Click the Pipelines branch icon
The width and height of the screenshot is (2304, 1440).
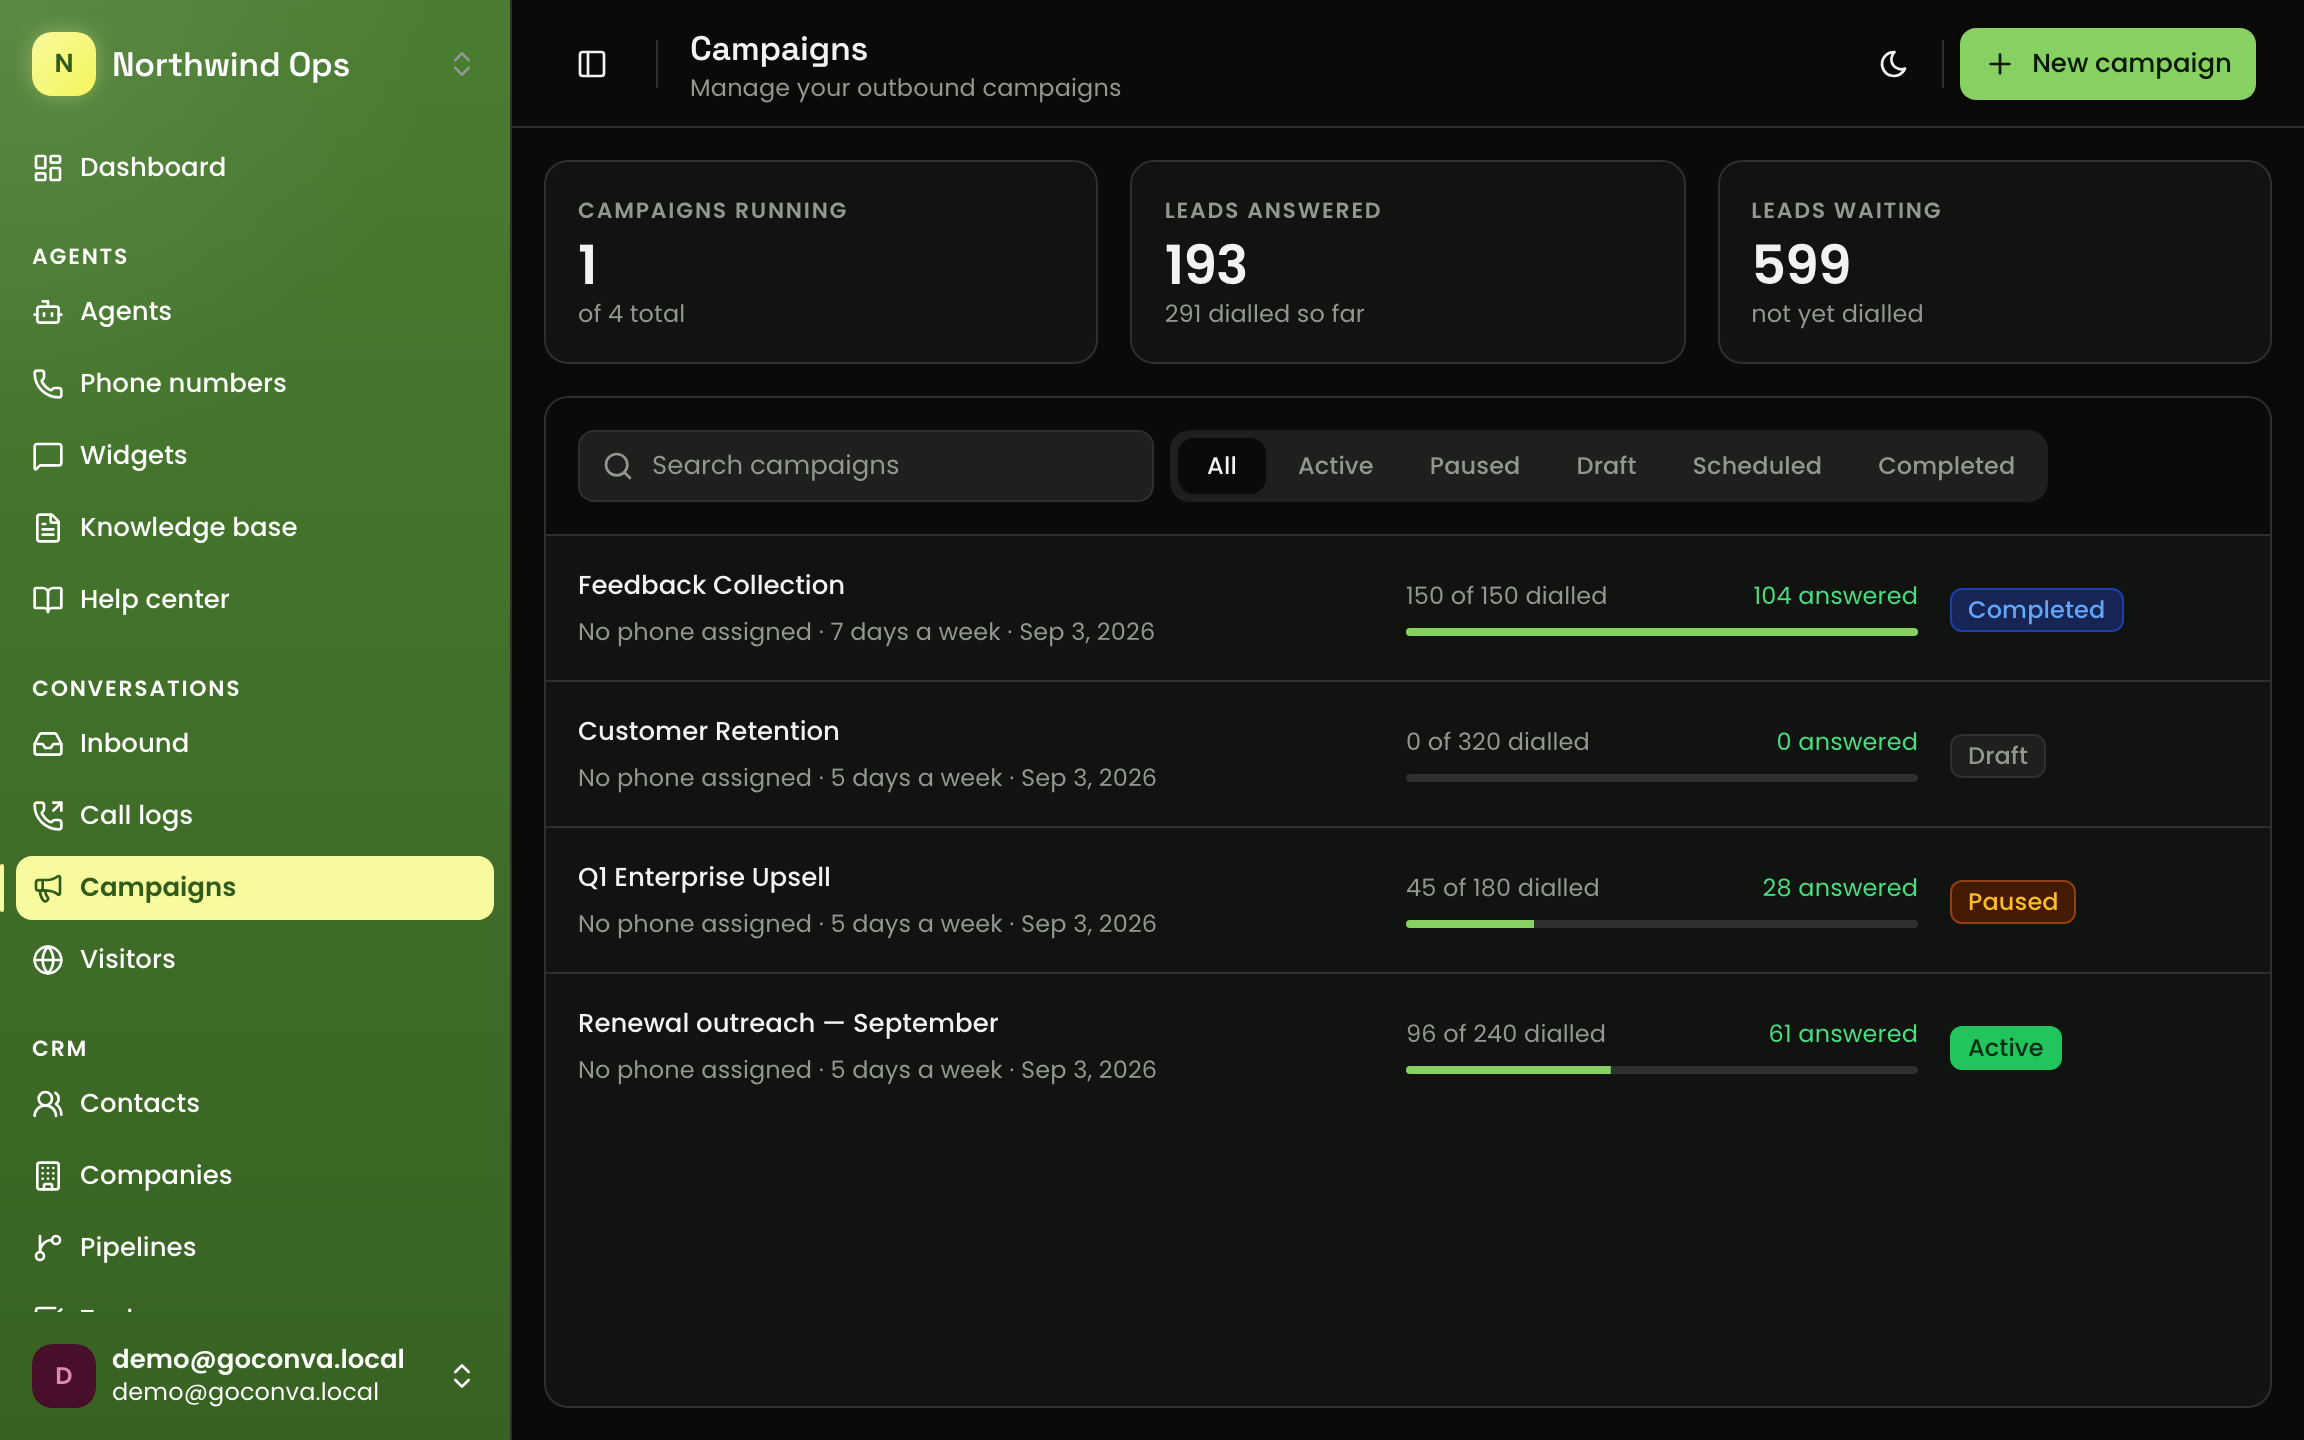(x=48, y=1247)
